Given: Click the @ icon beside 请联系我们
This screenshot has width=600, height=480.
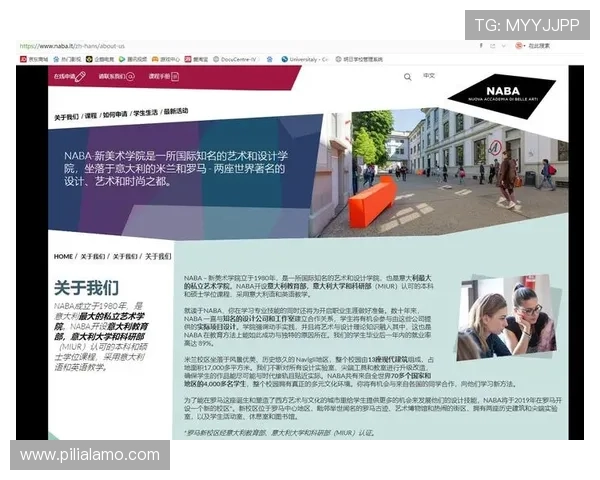Looking at the screenshot, I should click(x=130, y=77).
